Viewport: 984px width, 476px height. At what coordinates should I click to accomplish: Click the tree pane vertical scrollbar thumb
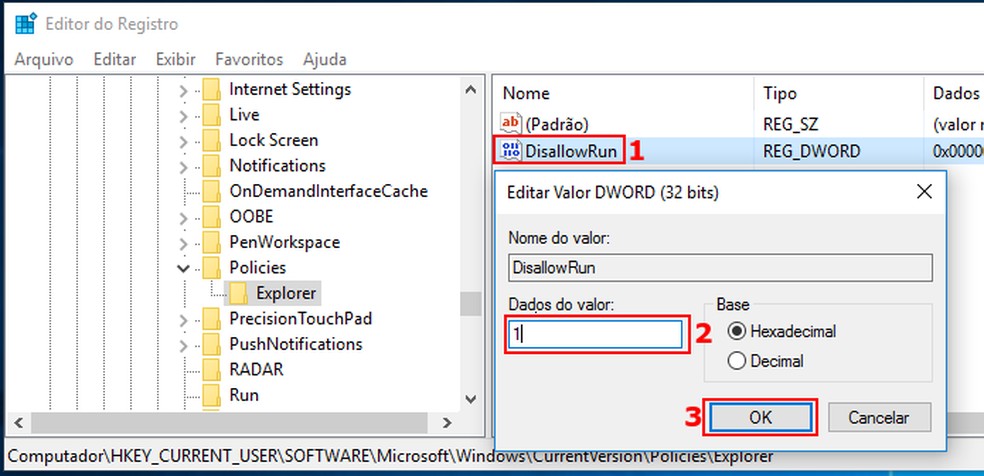pyautogui.click(x=469, y=303)
